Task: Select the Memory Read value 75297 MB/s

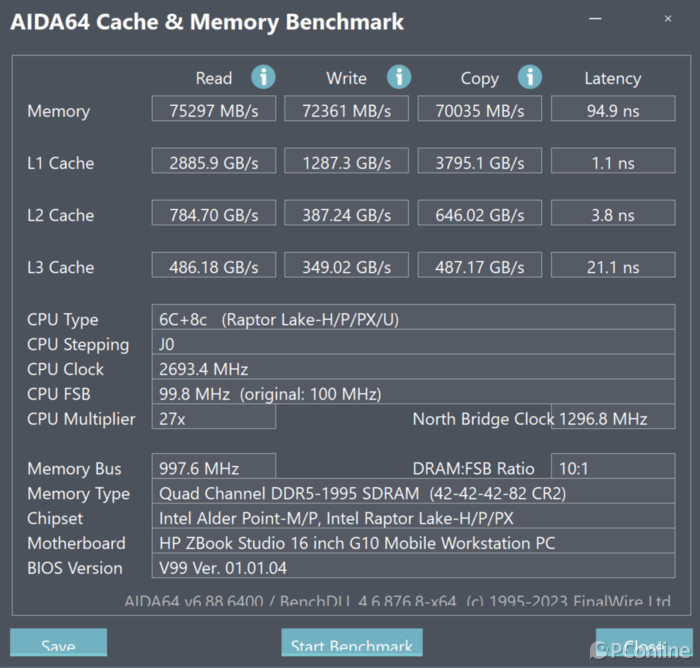Action: (214, 111)
